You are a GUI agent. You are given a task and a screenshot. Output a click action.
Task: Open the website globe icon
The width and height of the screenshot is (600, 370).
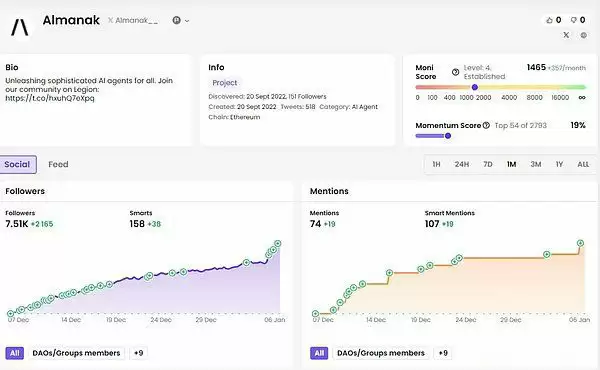coord(584,35)
